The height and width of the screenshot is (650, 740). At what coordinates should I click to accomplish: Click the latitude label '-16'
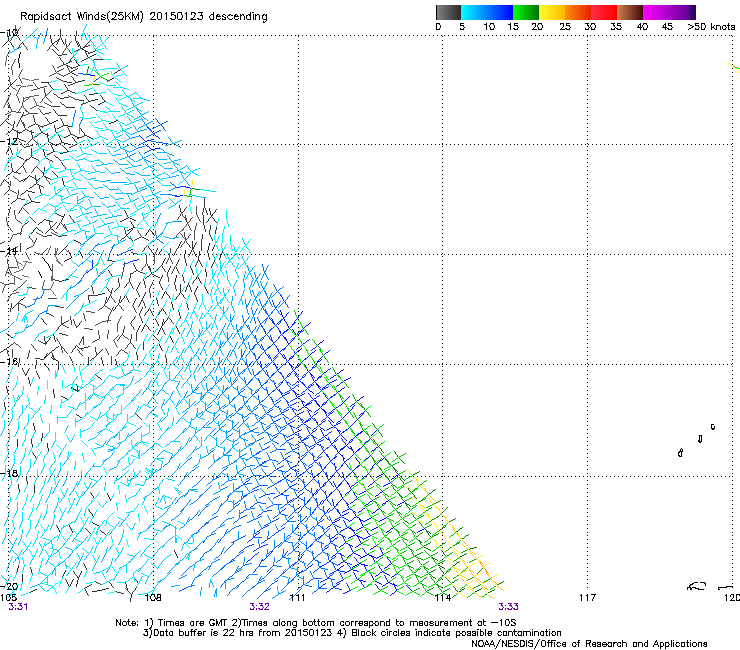[10, 362]
